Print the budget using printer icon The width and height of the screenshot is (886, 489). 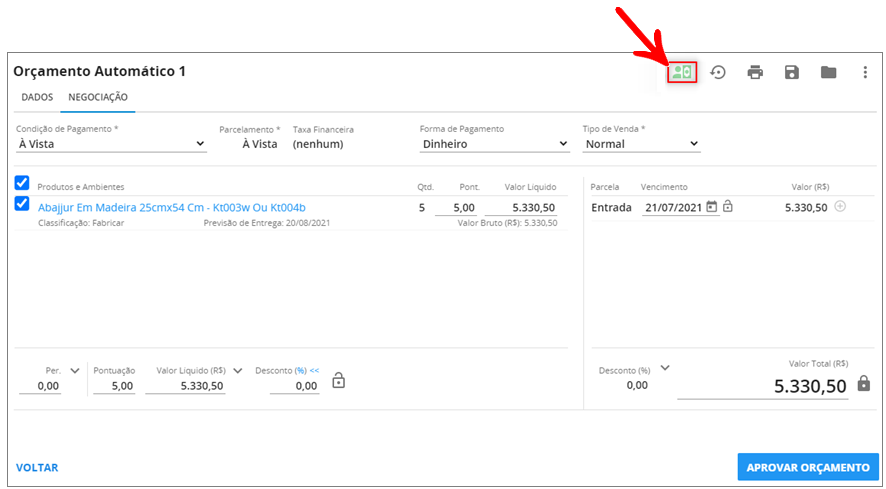pos(755,72)
